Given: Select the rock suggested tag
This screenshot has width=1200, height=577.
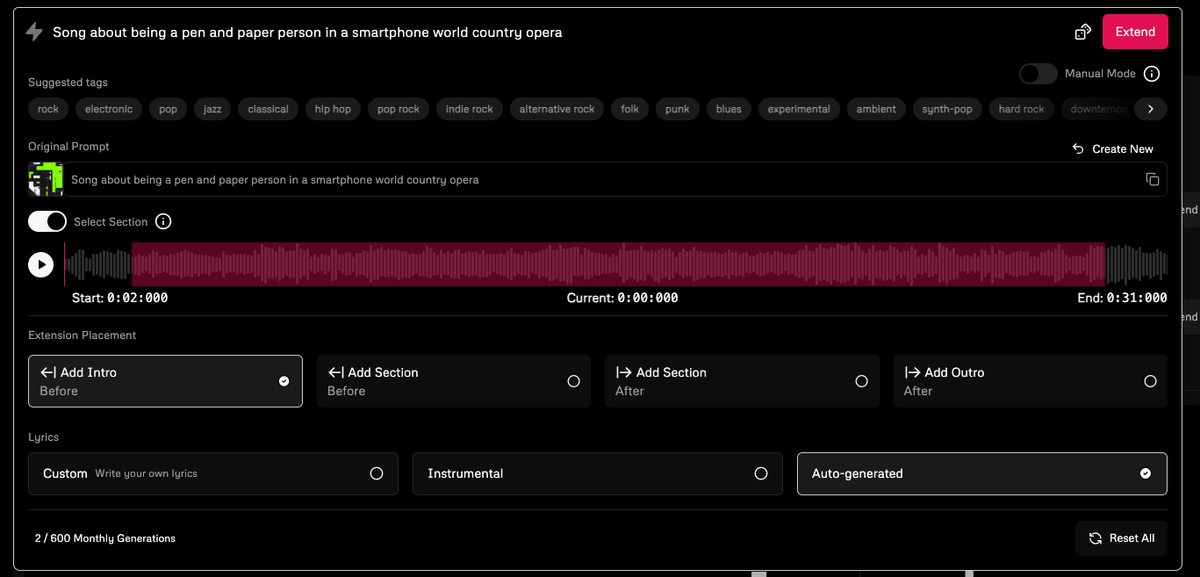Looking at the screenshot, I should pos(48,109).
